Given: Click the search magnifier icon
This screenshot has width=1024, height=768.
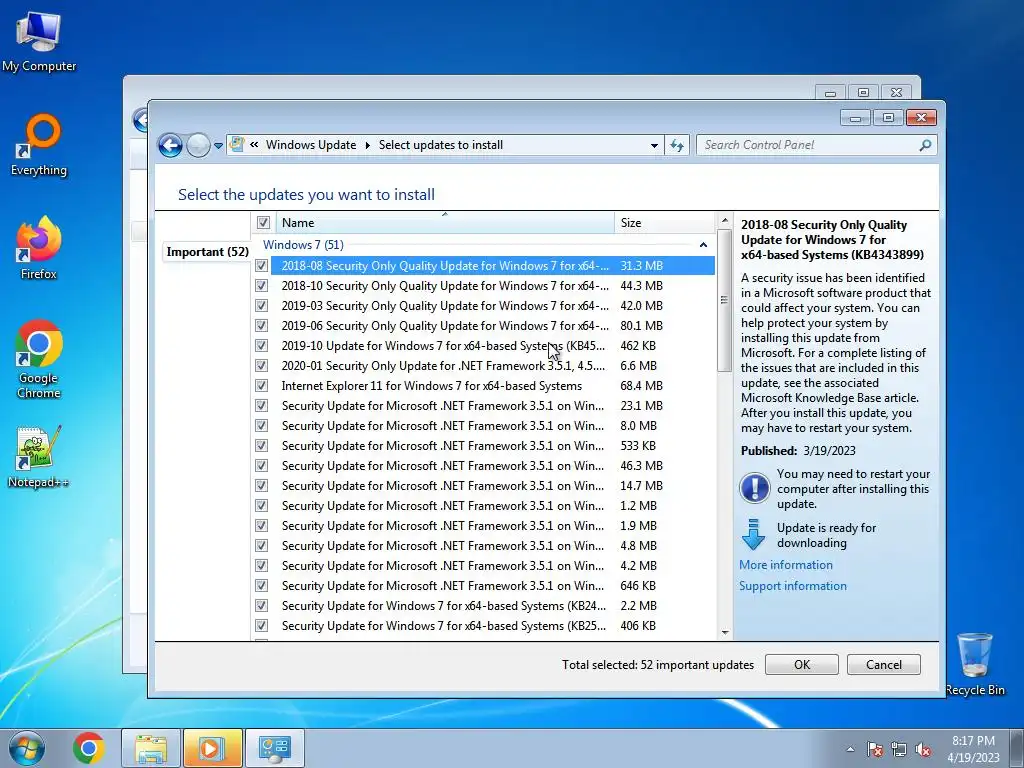Looking at the screenshot, I should click(925, 145).
